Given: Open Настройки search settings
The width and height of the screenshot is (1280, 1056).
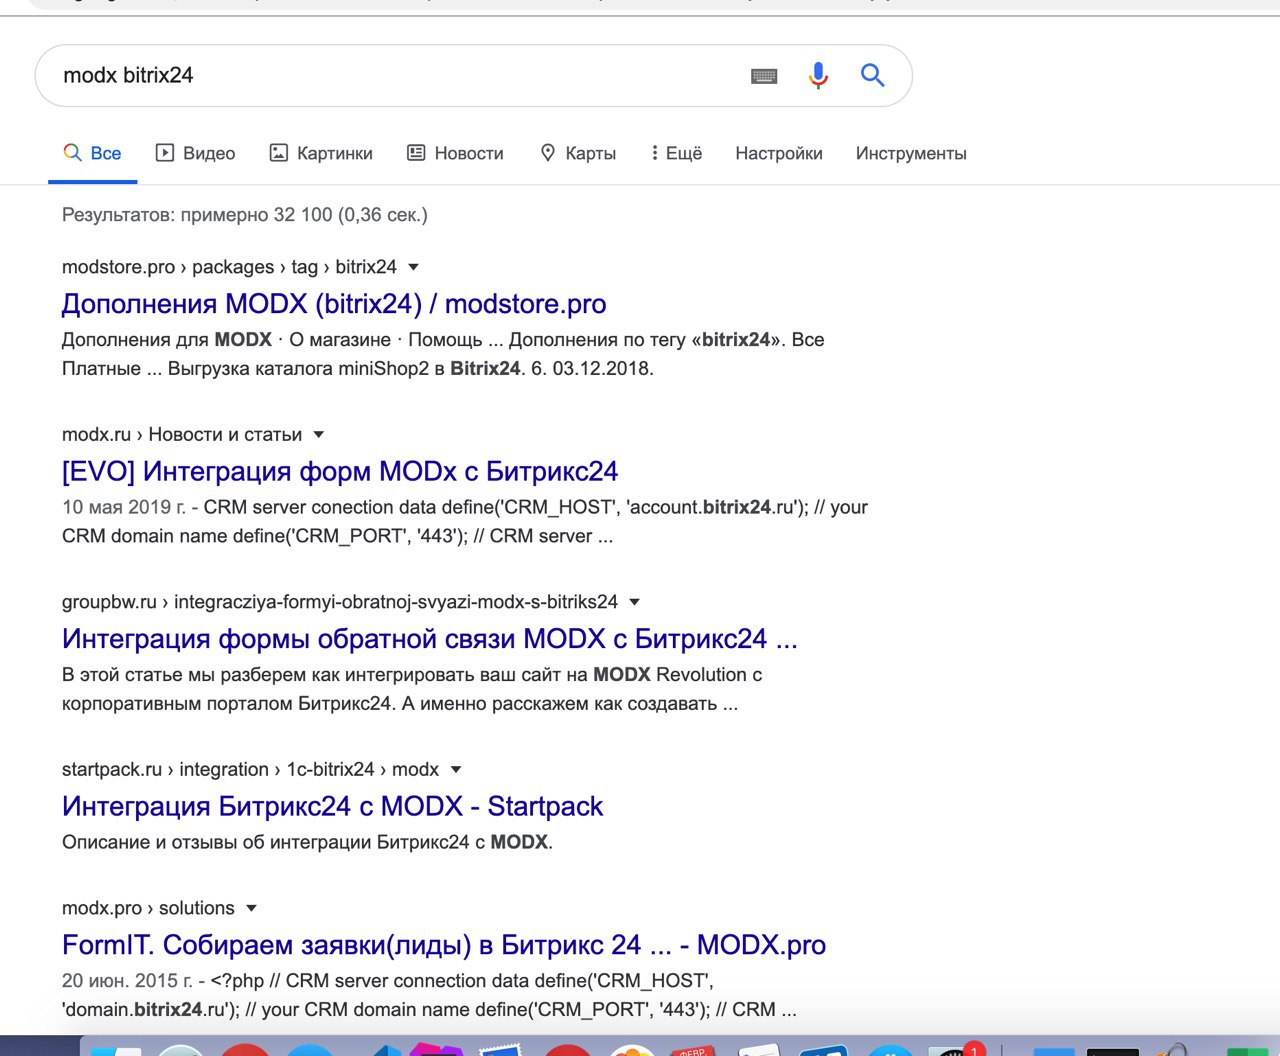Looking at the screenshot, I should coord(779,153).
